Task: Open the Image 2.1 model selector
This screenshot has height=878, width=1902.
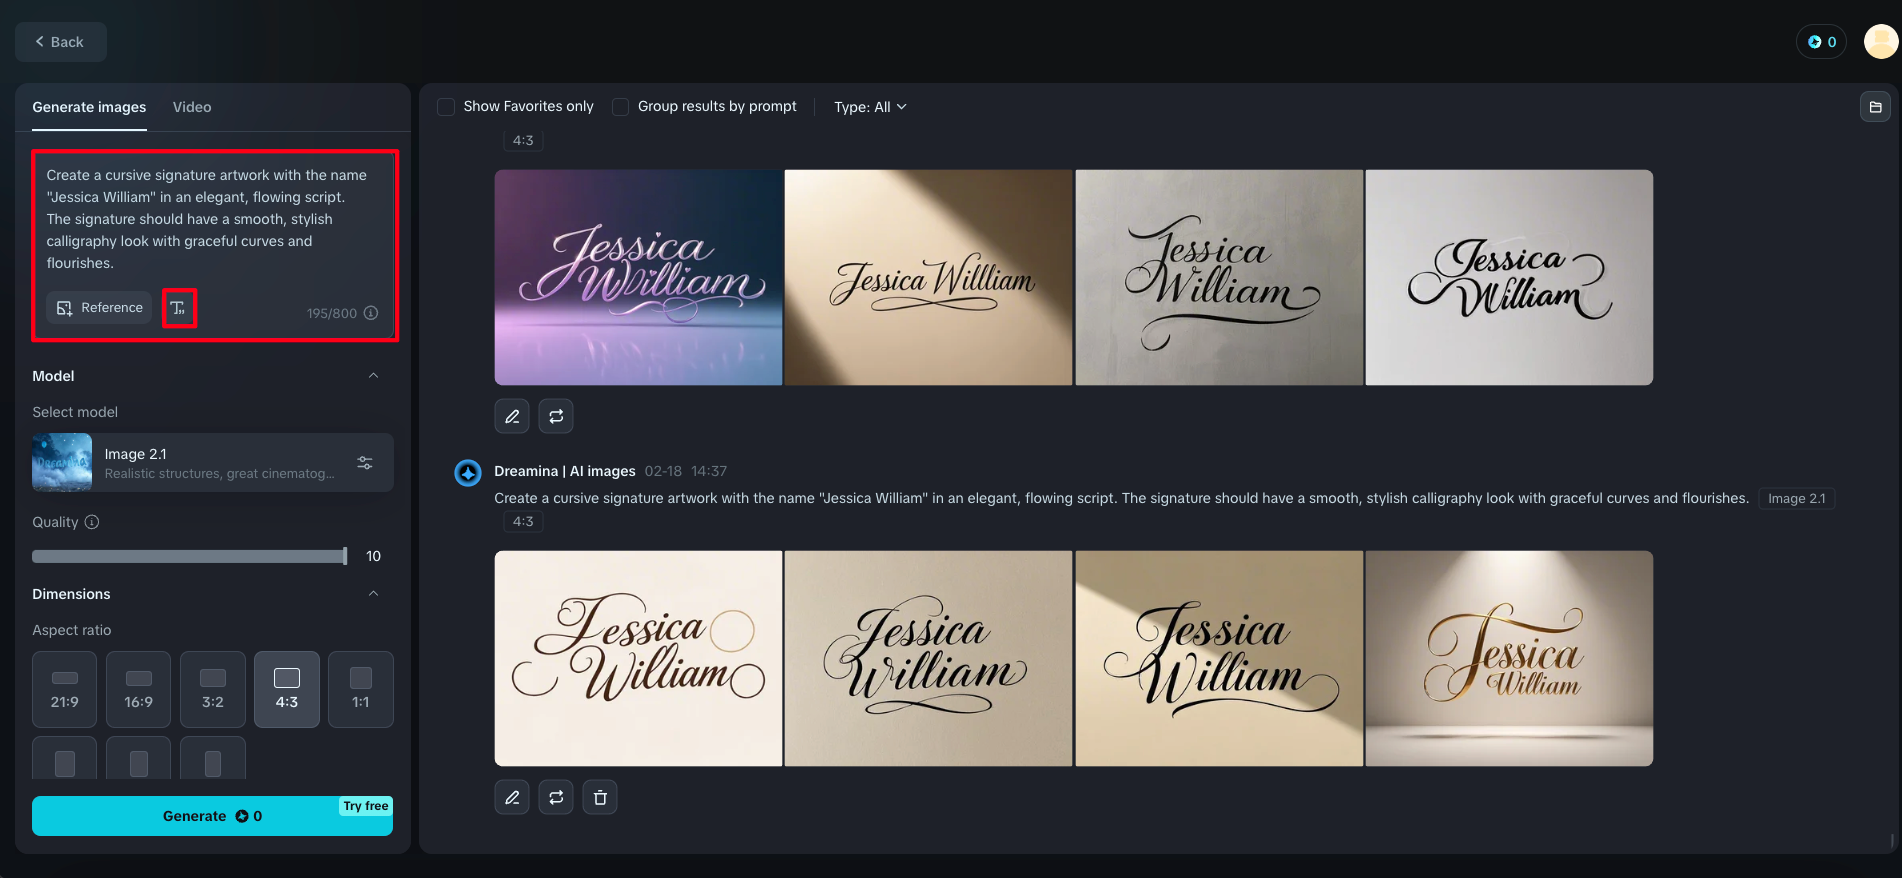Action: click(212, 462)
